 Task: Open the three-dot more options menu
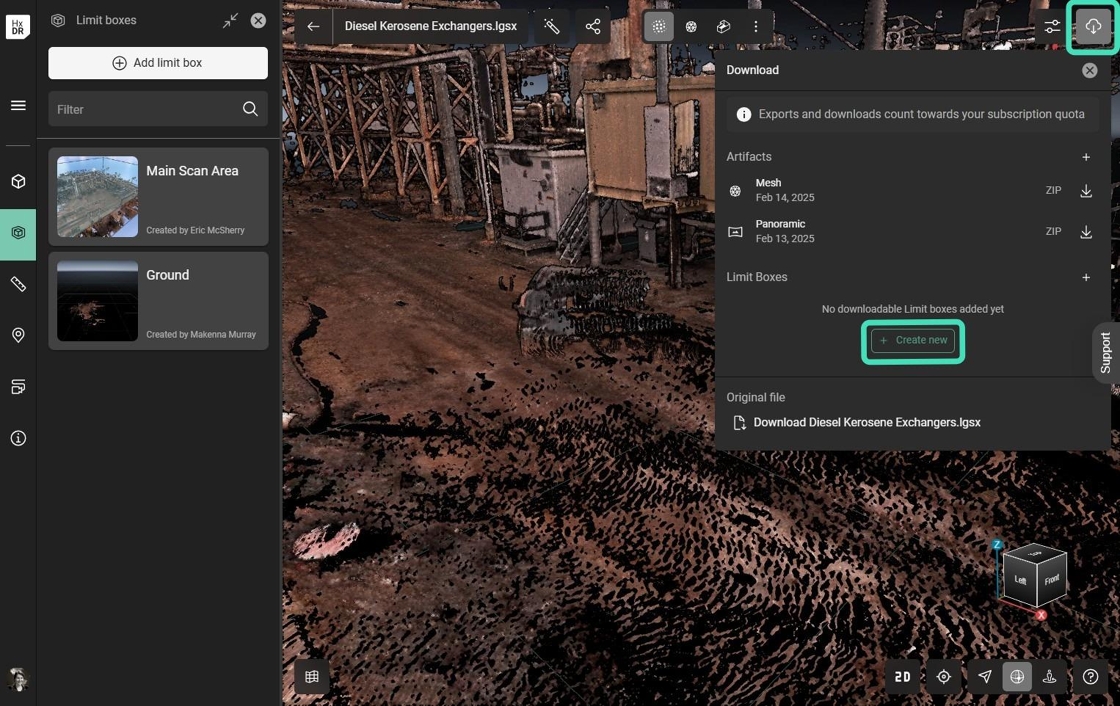756,27
